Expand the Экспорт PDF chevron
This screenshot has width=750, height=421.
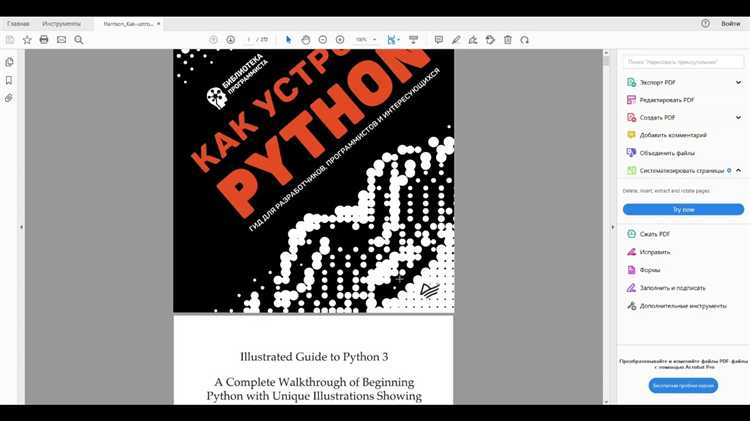click(x=739, y=82)
